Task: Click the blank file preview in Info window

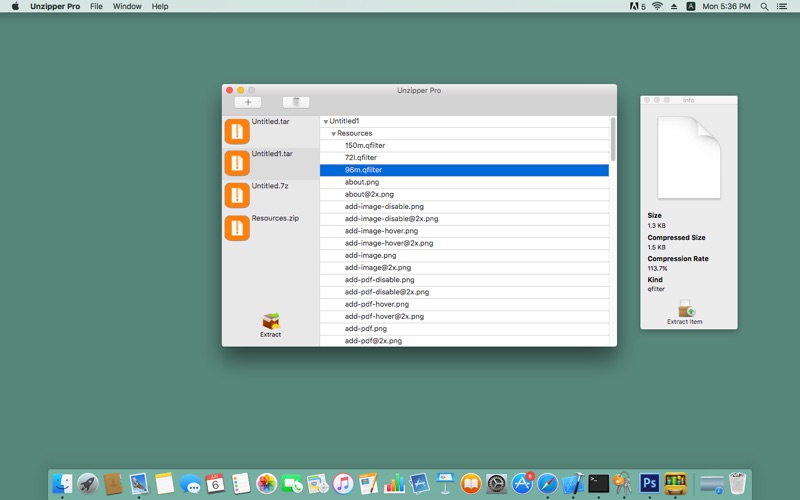Action: [689, 158]
